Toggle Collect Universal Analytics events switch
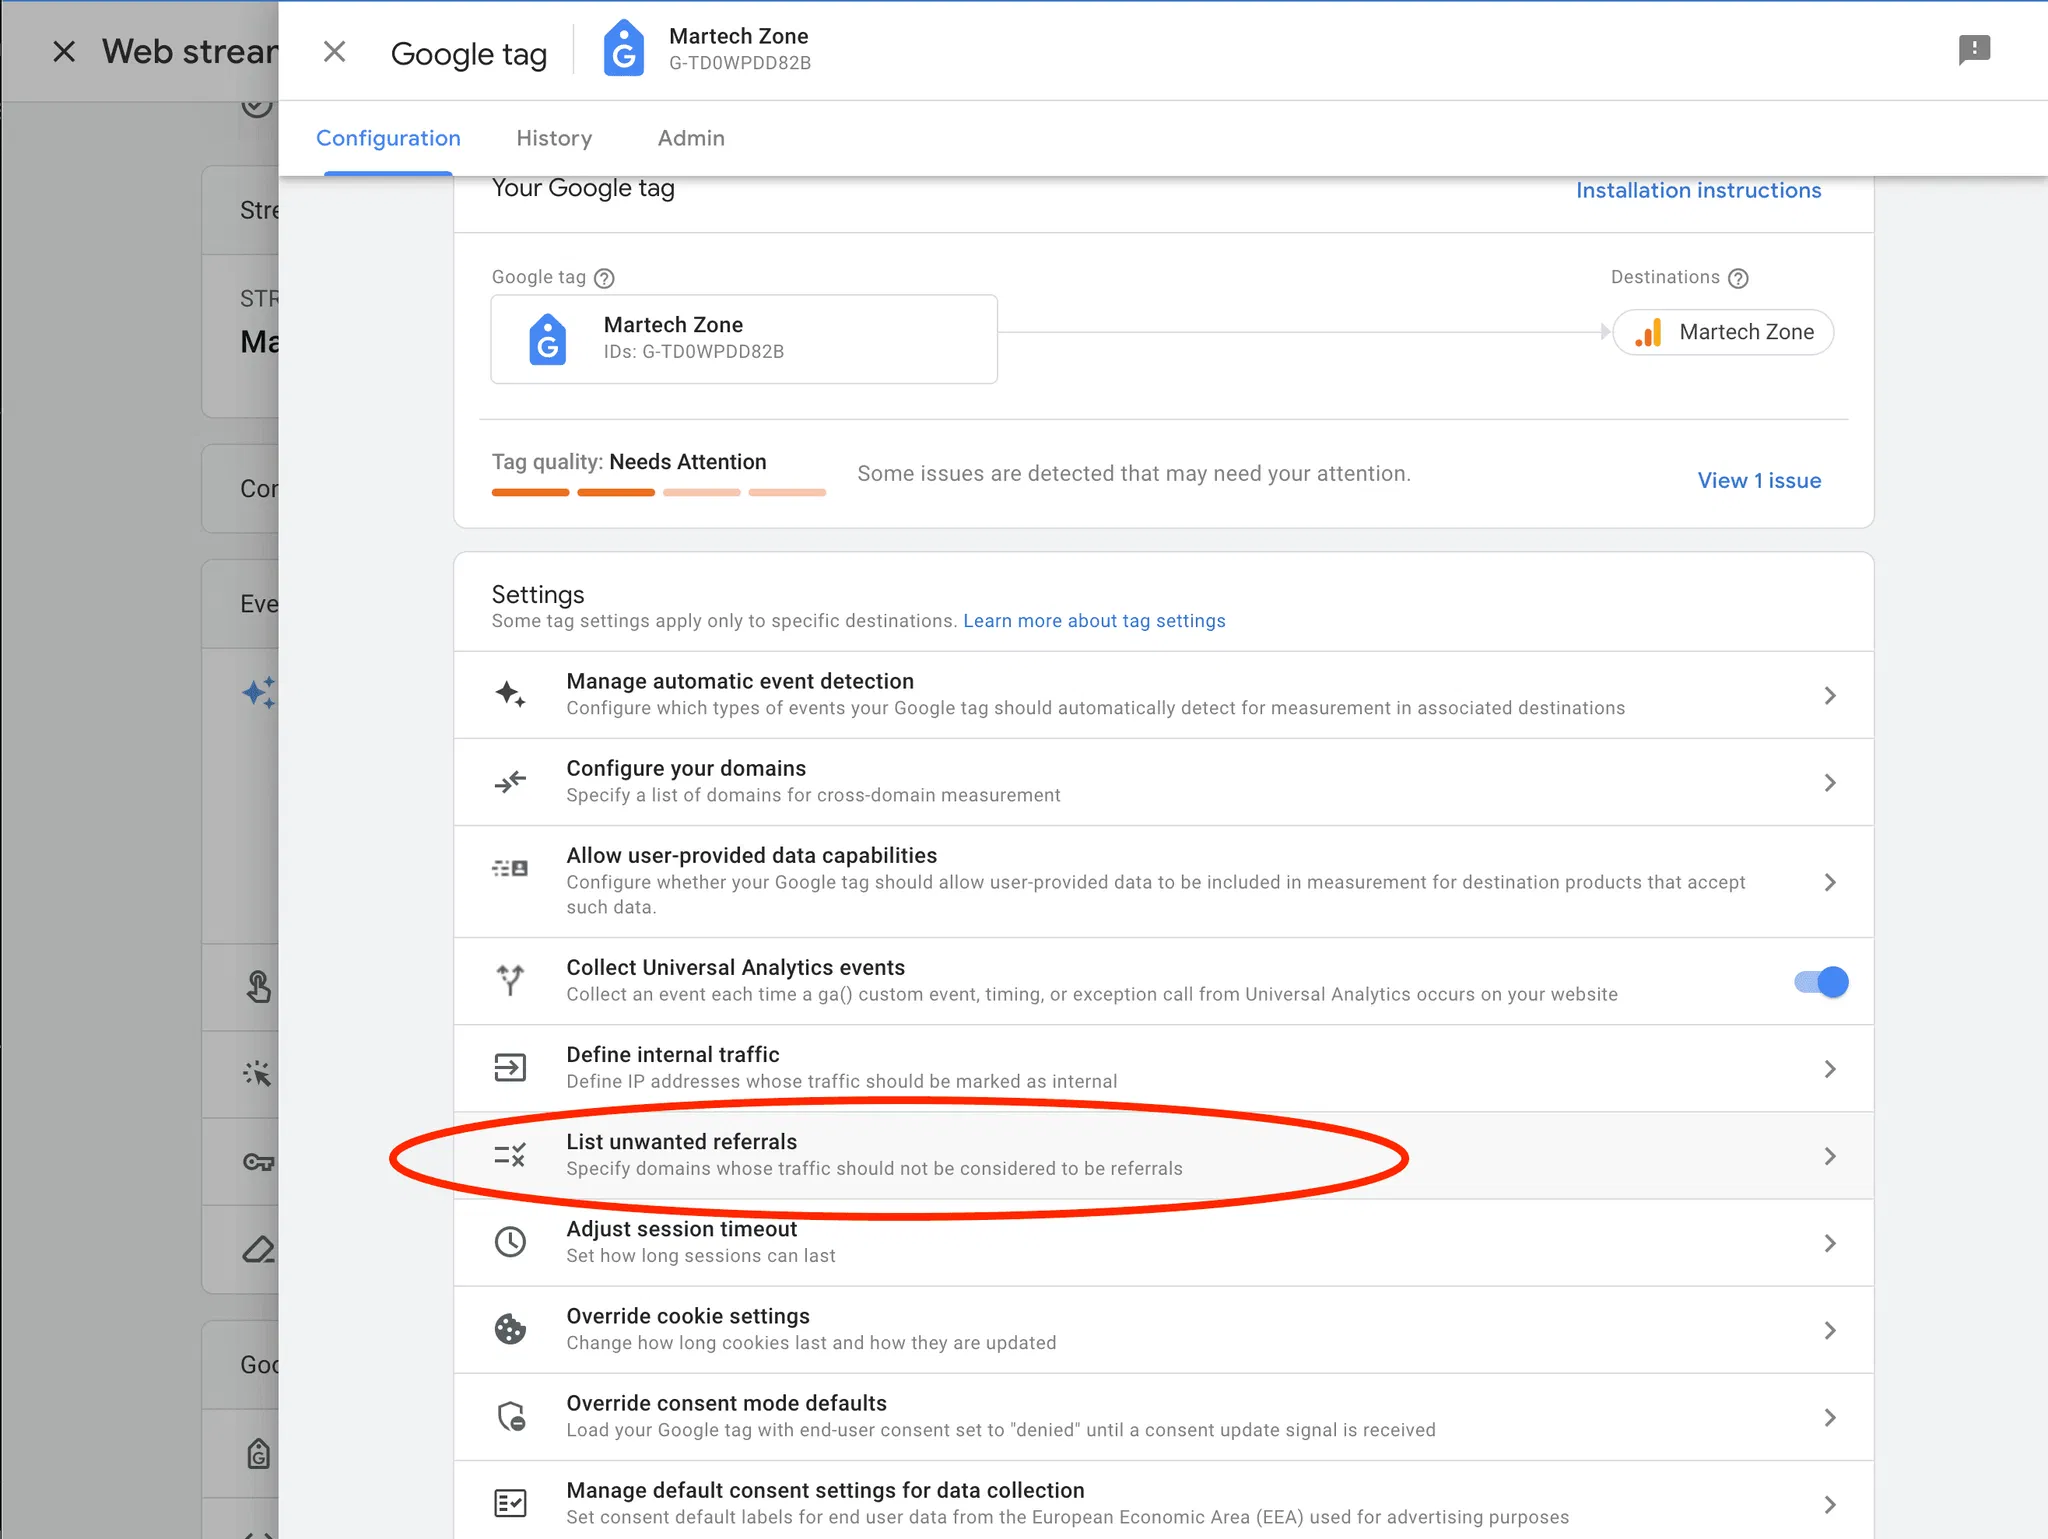2048x1539 pixels. coord(1821,981)
